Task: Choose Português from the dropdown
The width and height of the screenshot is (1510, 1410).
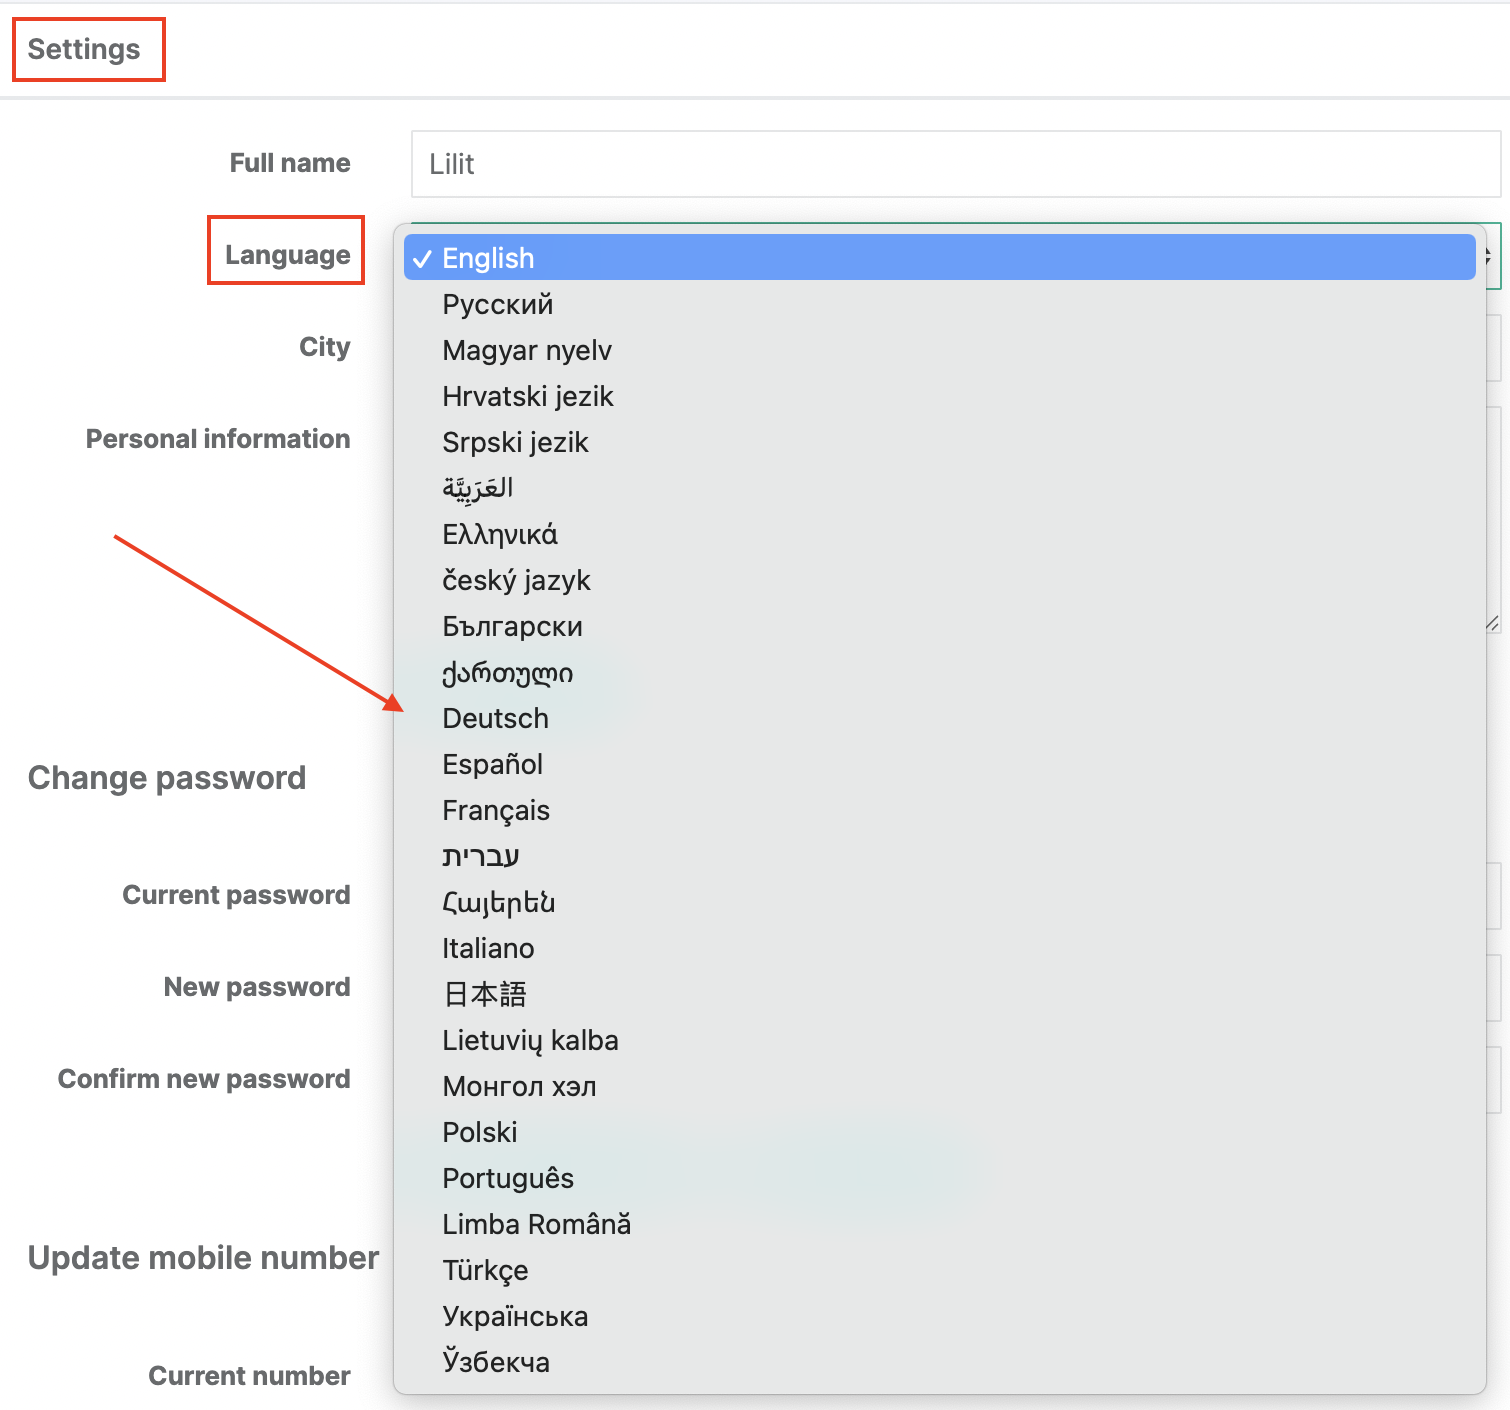Action: (508, 1178)
